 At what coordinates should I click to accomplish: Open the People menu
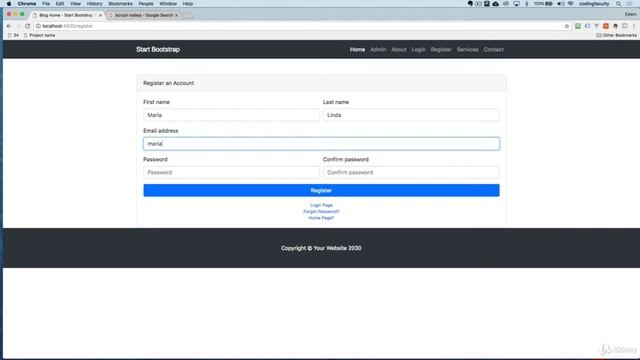coord(146,4)
